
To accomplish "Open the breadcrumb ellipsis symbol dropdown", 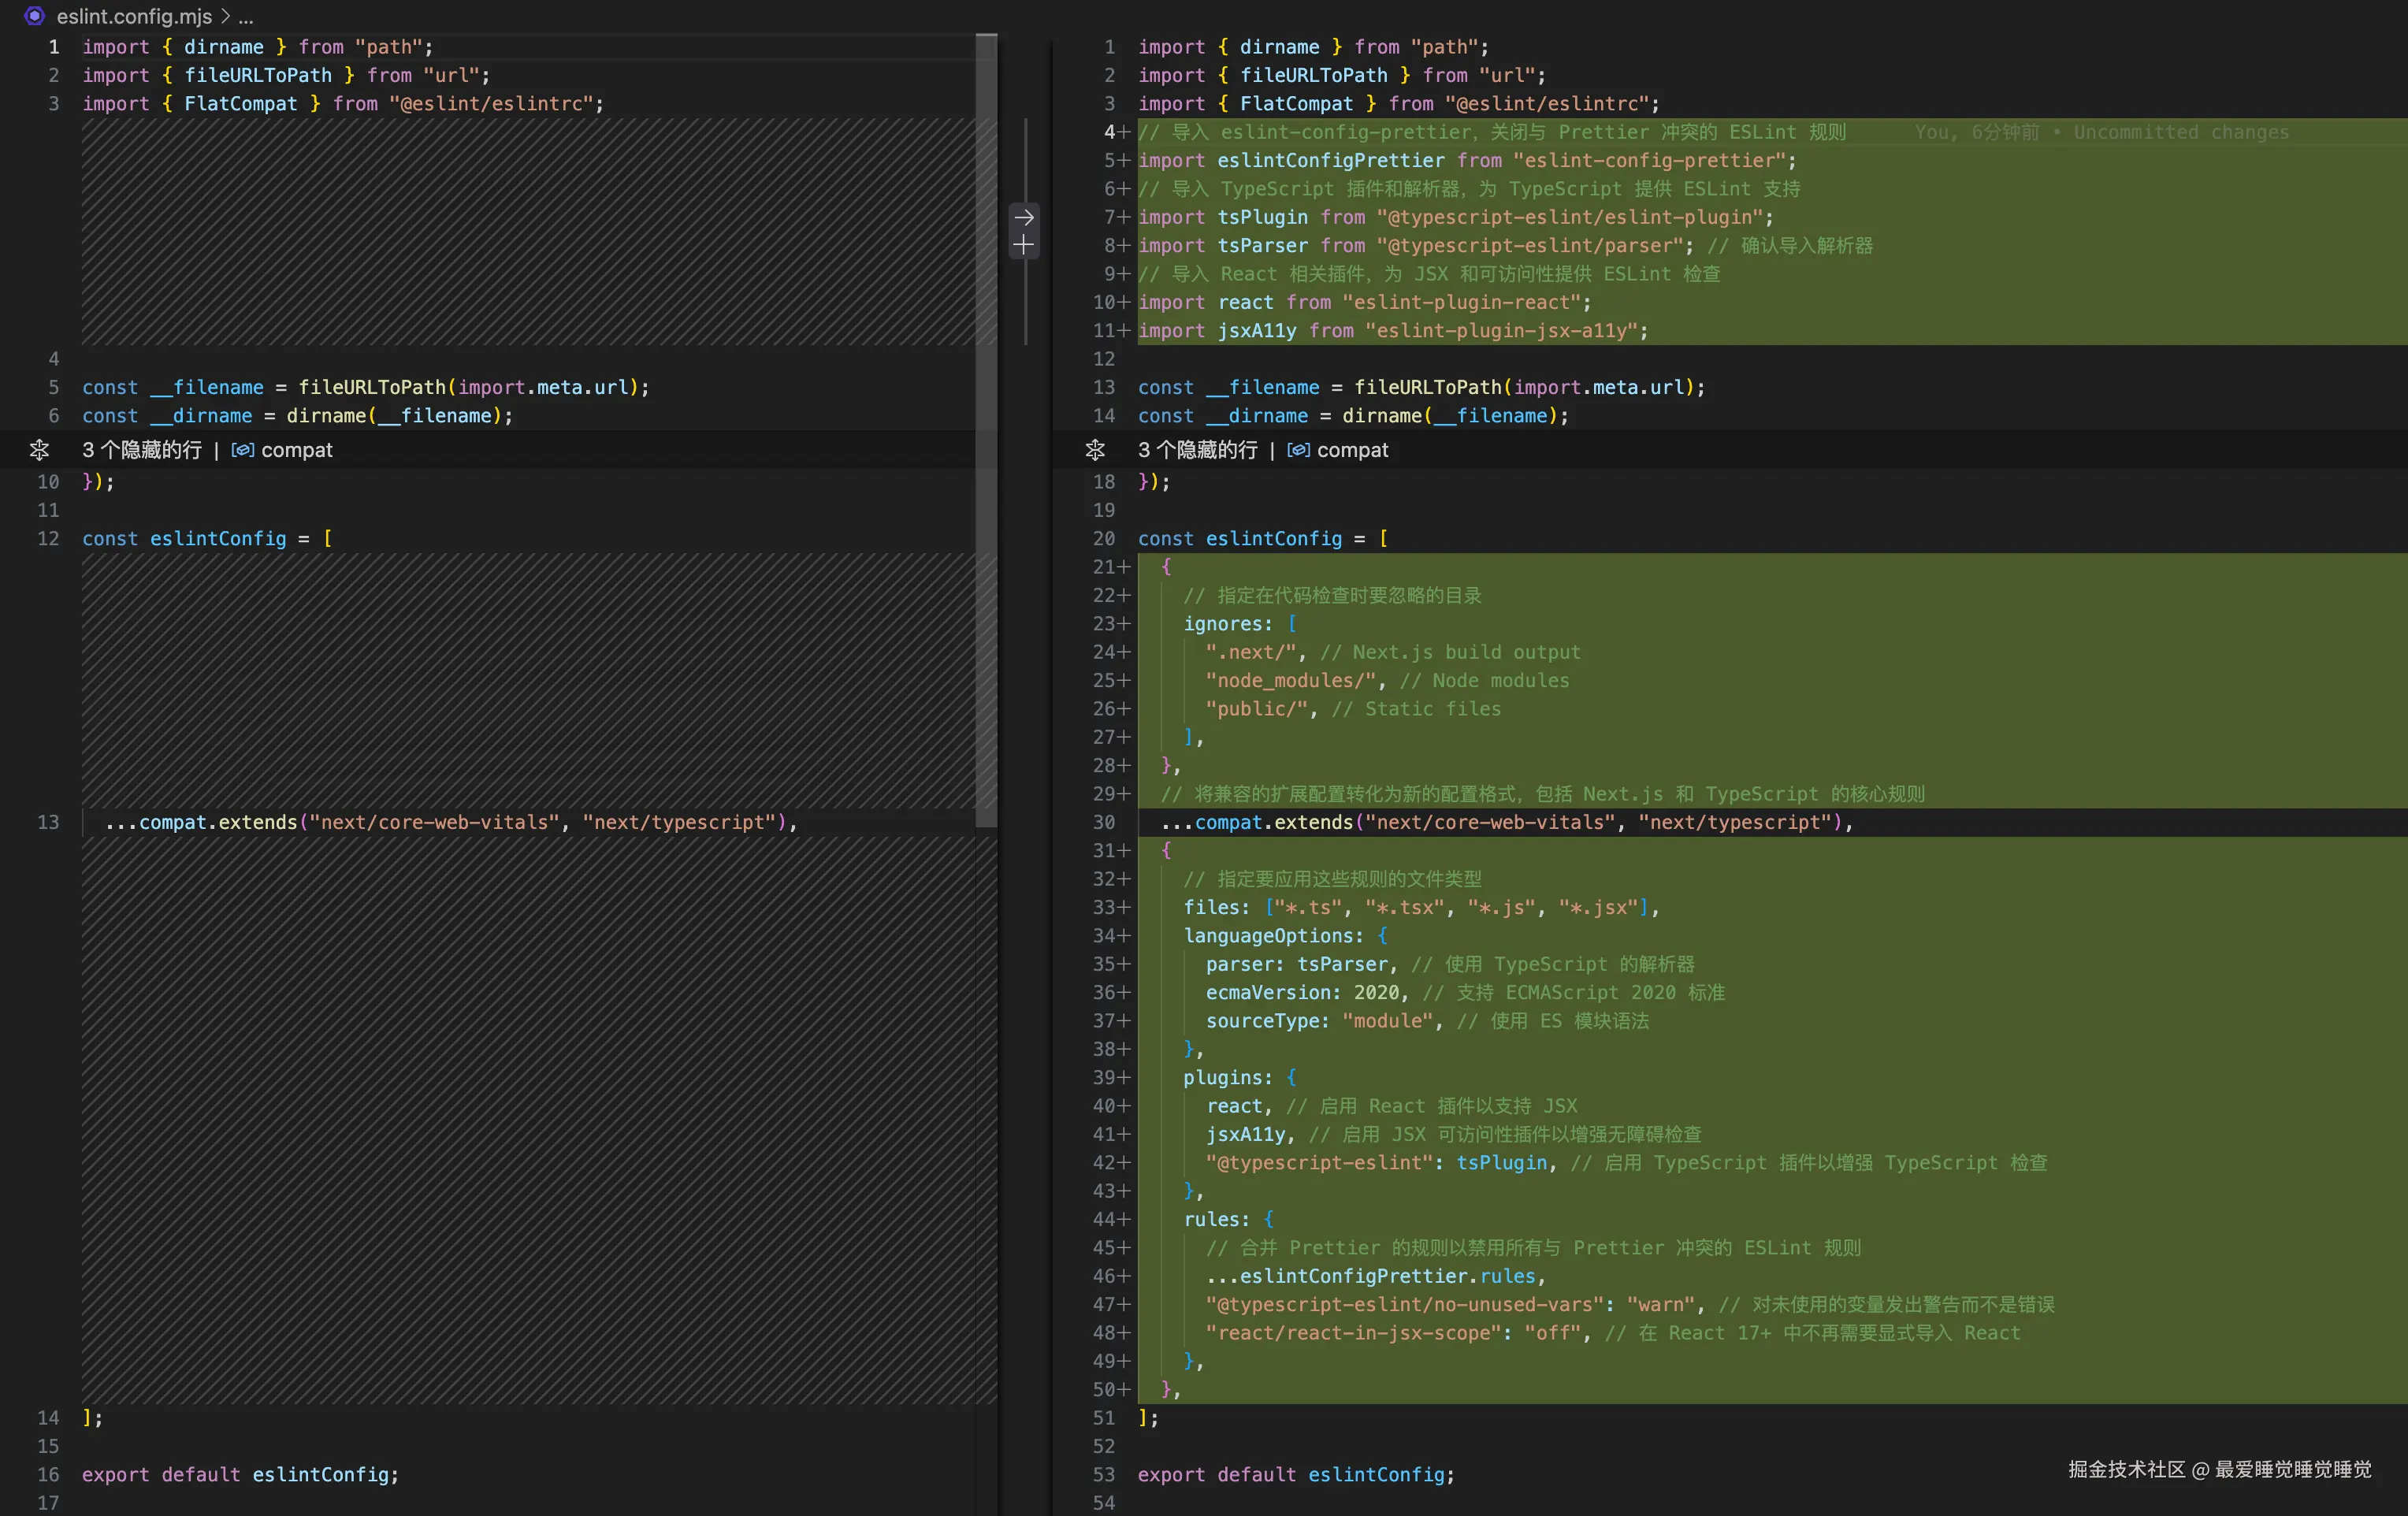I will click(x=246, y=17).
